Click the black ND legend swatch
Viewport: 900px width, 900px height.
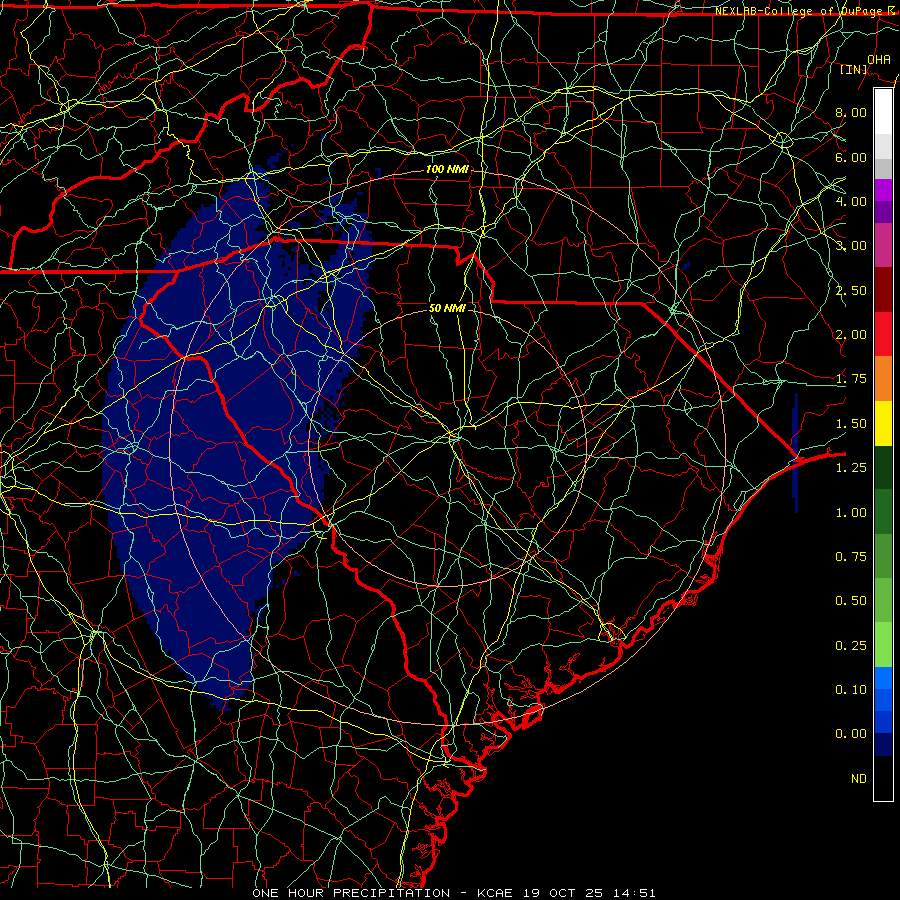click(x=883, y=778)
